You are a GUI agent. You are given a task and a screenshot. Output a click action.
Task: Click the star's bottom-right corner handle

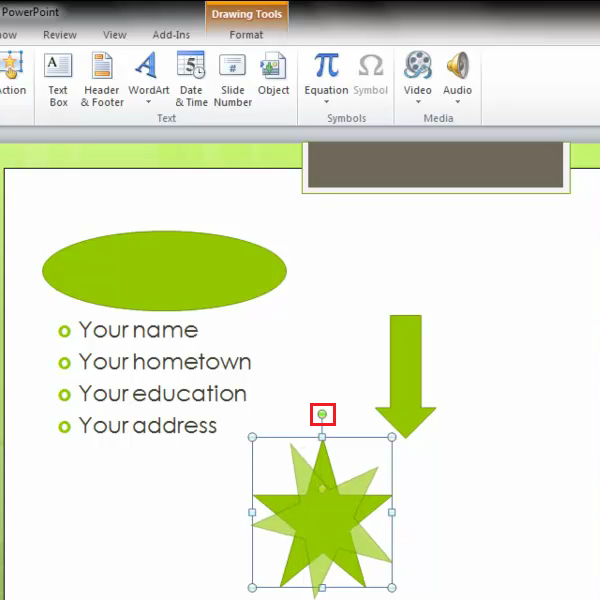pos(392,588)
